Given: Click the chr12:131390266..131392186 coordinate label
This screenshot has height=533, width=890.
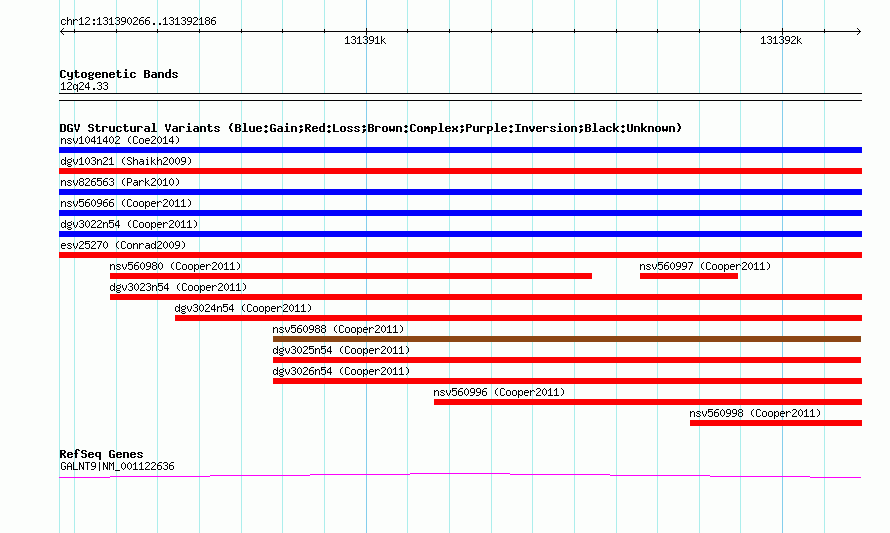Looking at the screenshot, I should [x=138, y=22].
